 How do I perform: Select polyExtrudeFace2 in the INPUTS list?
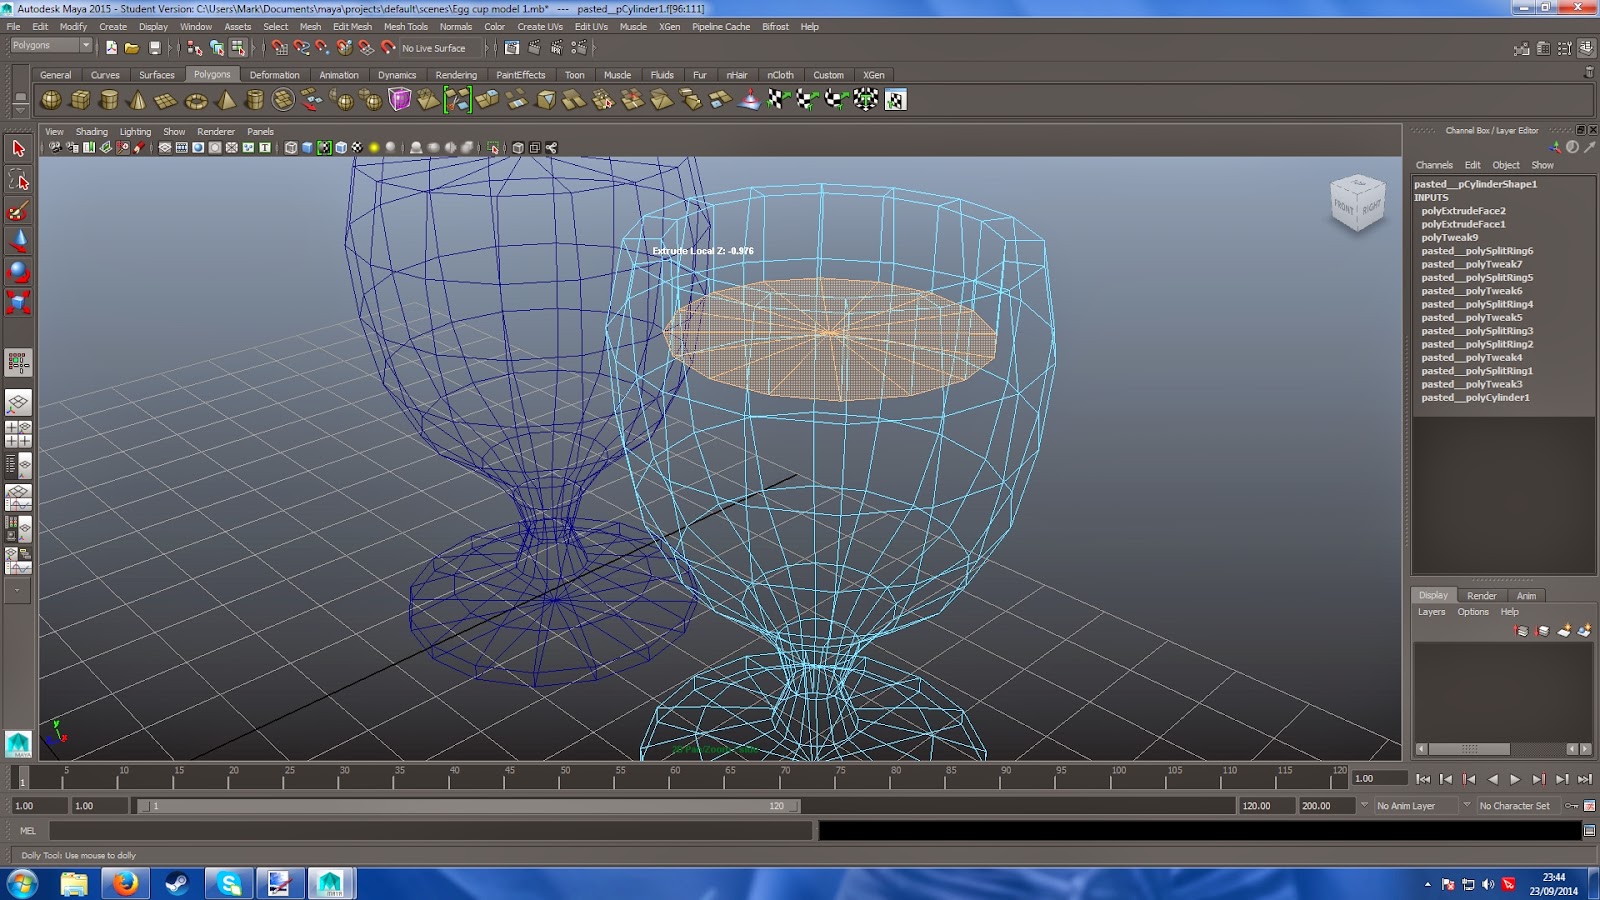tap(1463, 211)
